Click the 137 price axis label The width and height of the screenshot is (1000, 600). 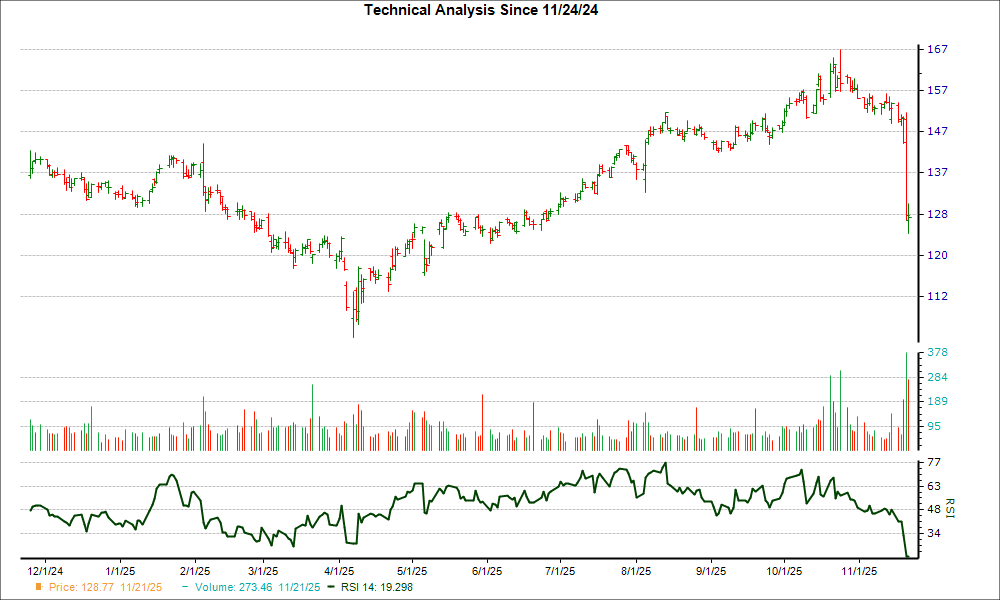(937, 172)
